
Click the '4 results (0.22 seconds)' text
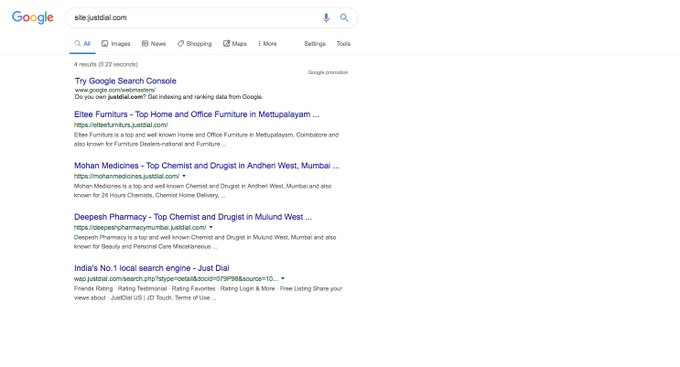[106, 64]
